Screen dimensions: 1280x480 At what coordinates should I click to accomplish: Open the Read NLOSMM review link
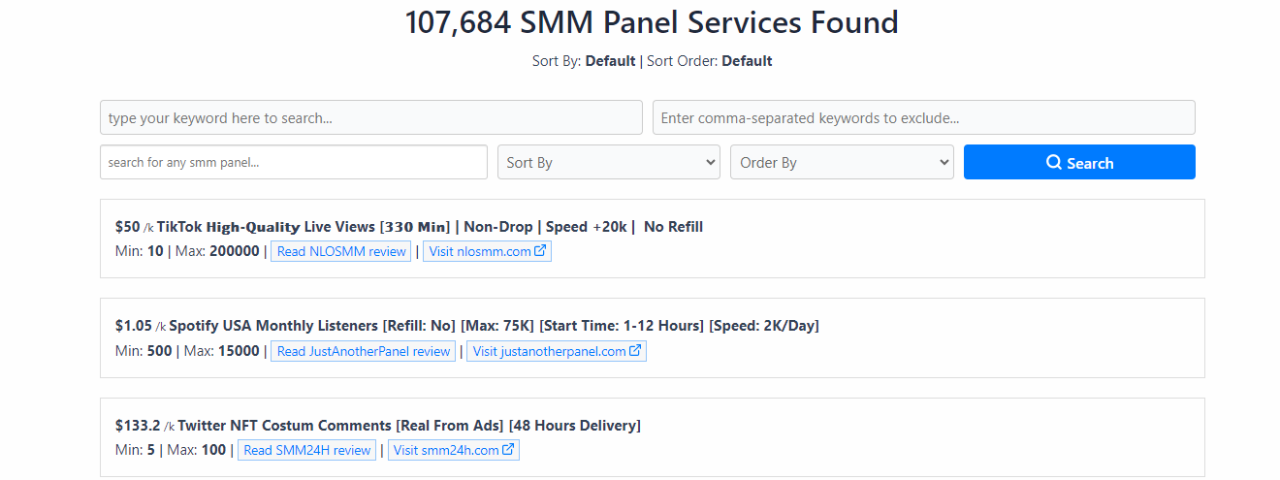pyautogui.click(x=341, y=251)
